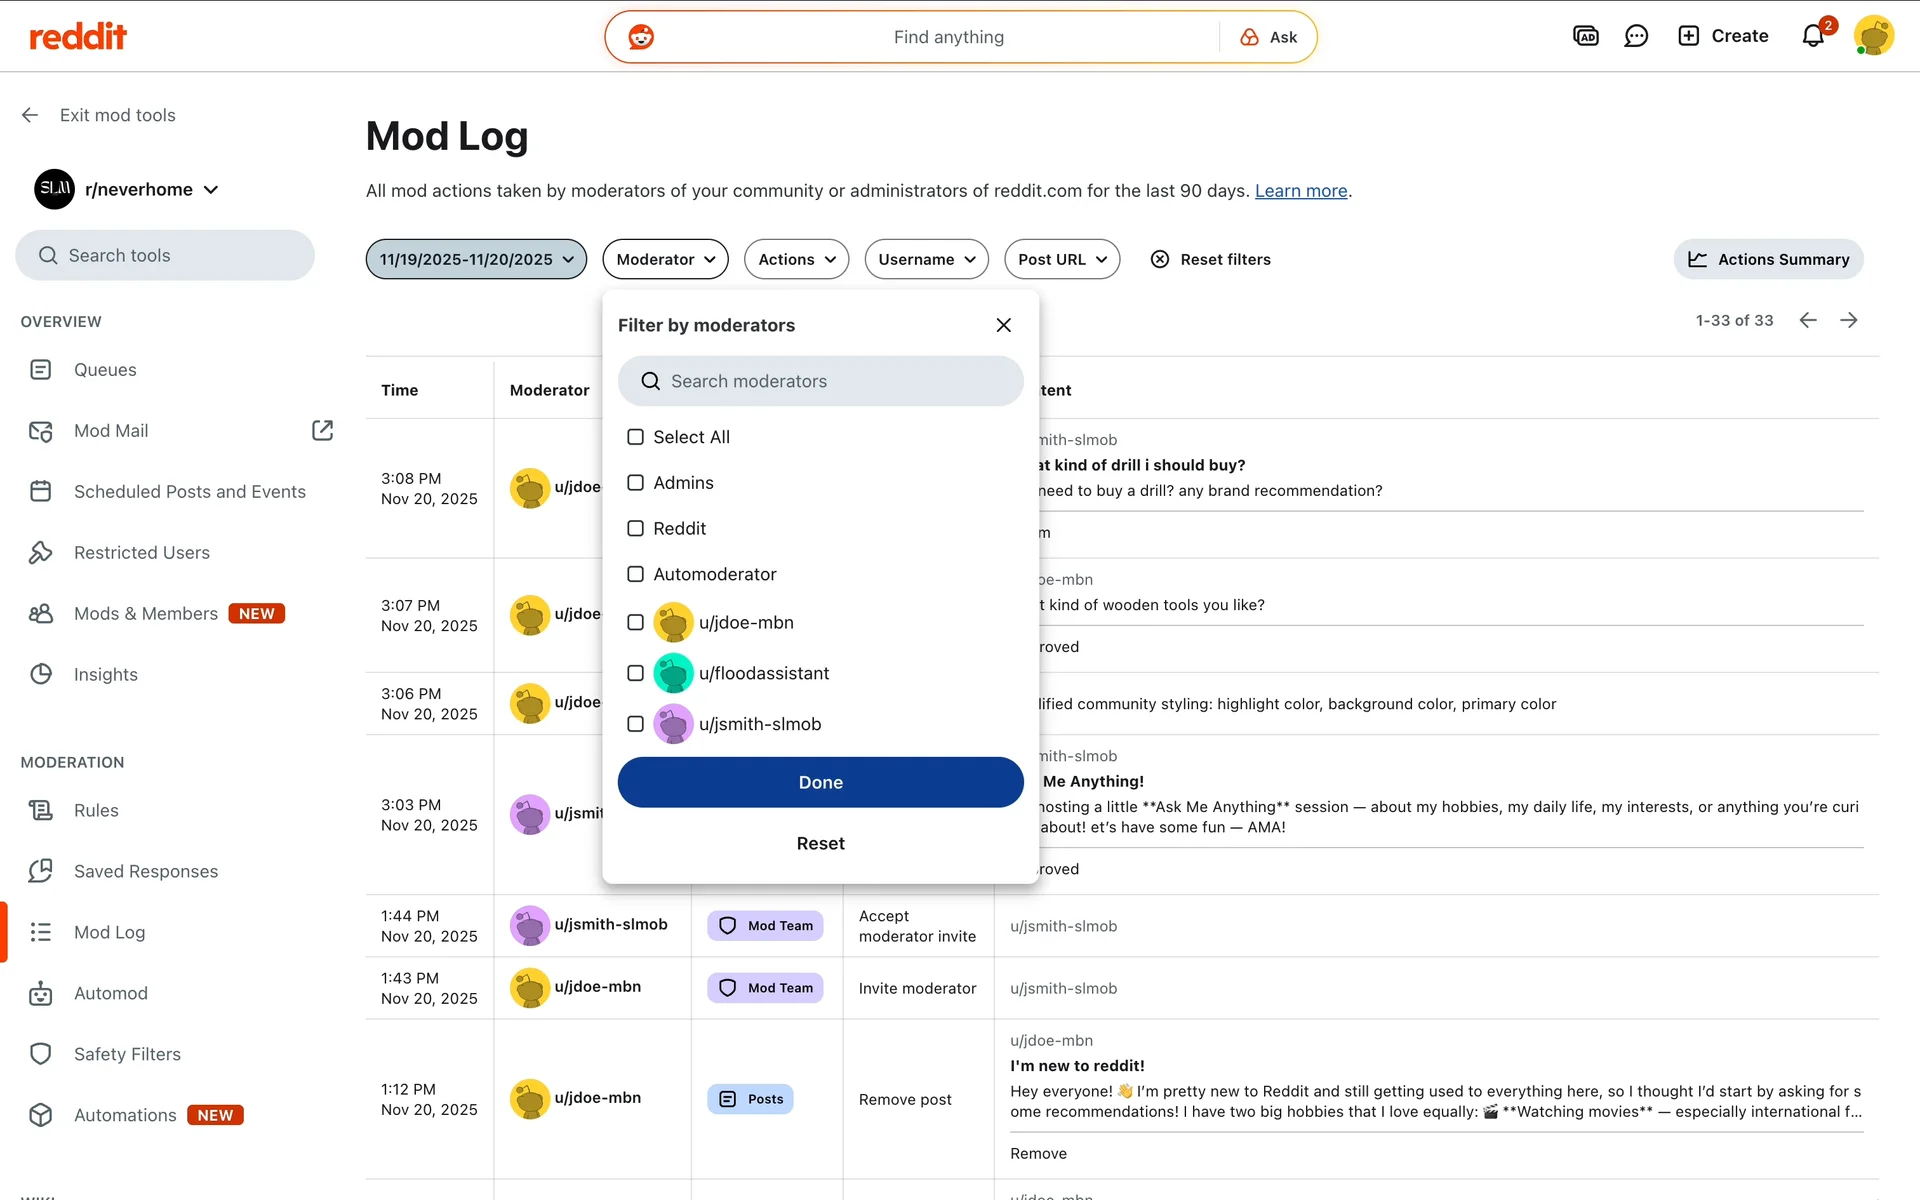Enable the u/floodassistant moderator checkbox
Screen dimensions: 1920x1200
coord(635,673)
